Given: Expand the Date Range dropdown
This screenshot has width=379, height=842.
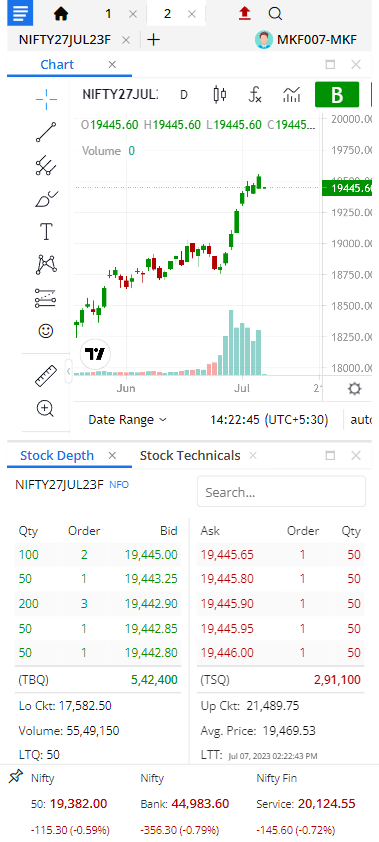Looking at the screenshot, I should [x=127, y=419].
